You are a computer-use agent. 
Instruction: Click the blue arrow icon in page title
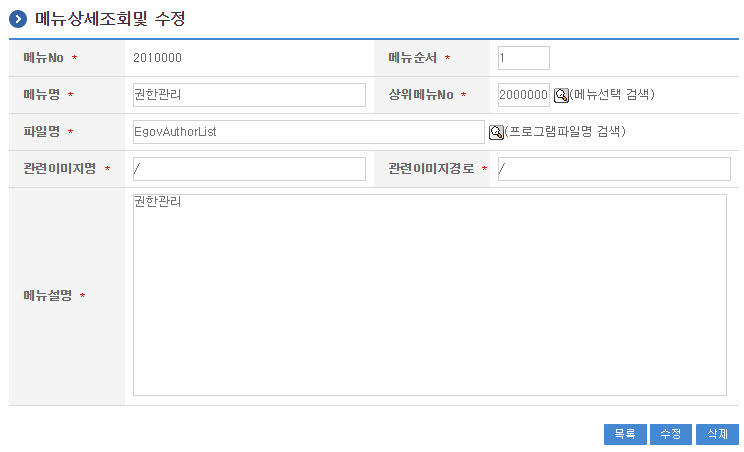pyautogui.click(x=18, y=19)
